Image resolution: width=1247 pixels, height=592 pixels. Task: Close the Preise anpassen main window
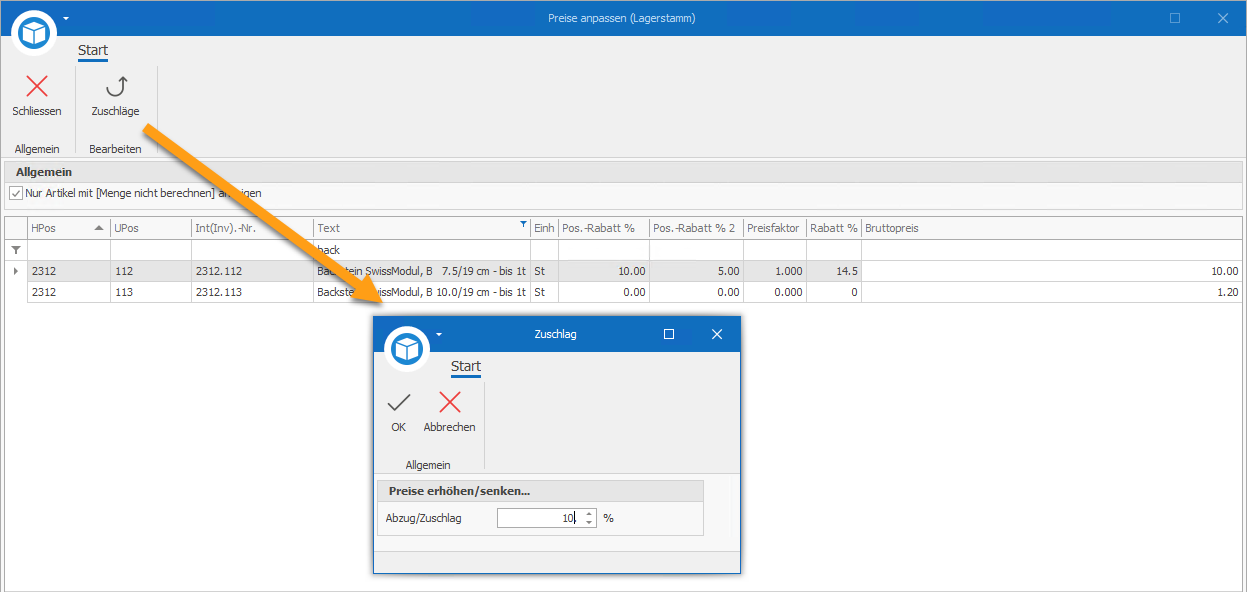tap(1222, 18)
